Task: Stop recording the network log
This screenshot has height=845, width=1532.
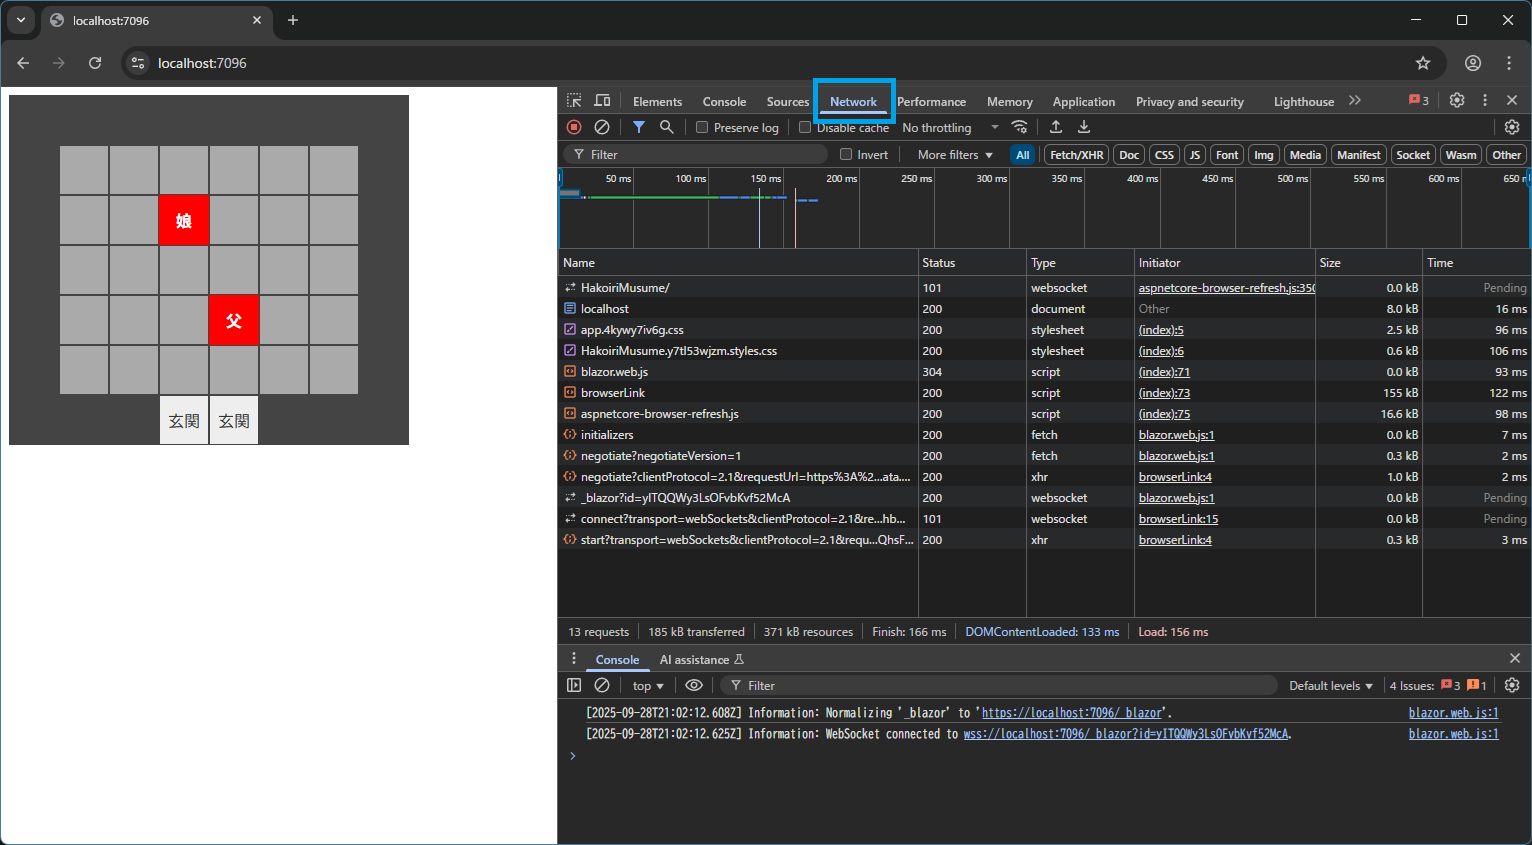Action: [573, 127]
